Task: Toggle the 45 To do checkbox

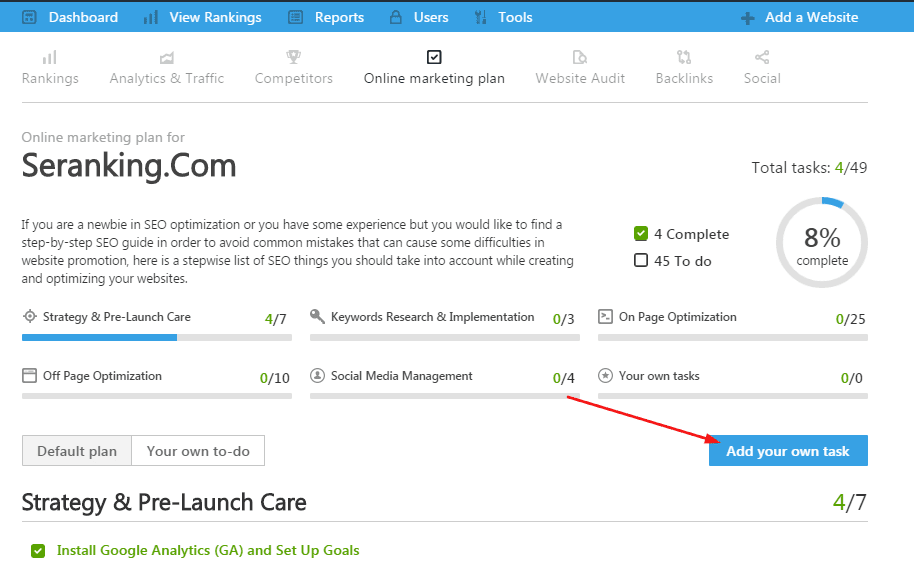Action: (x=641, y=260)
